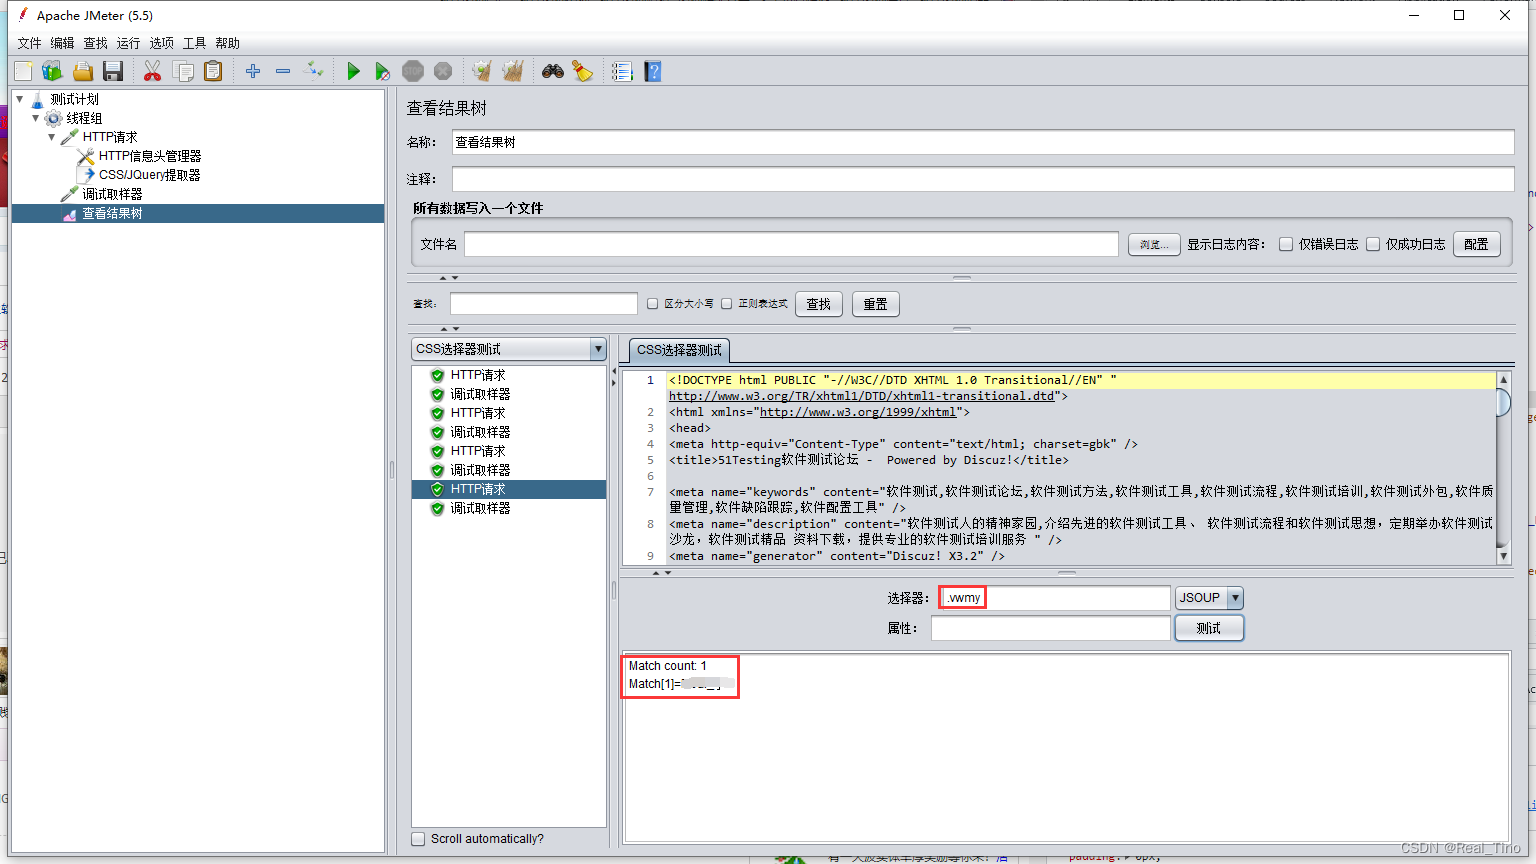Screen dimensions: 1536x864
Task: Select HTTP信息头管理器 in the tree
Action: [150, 156]
